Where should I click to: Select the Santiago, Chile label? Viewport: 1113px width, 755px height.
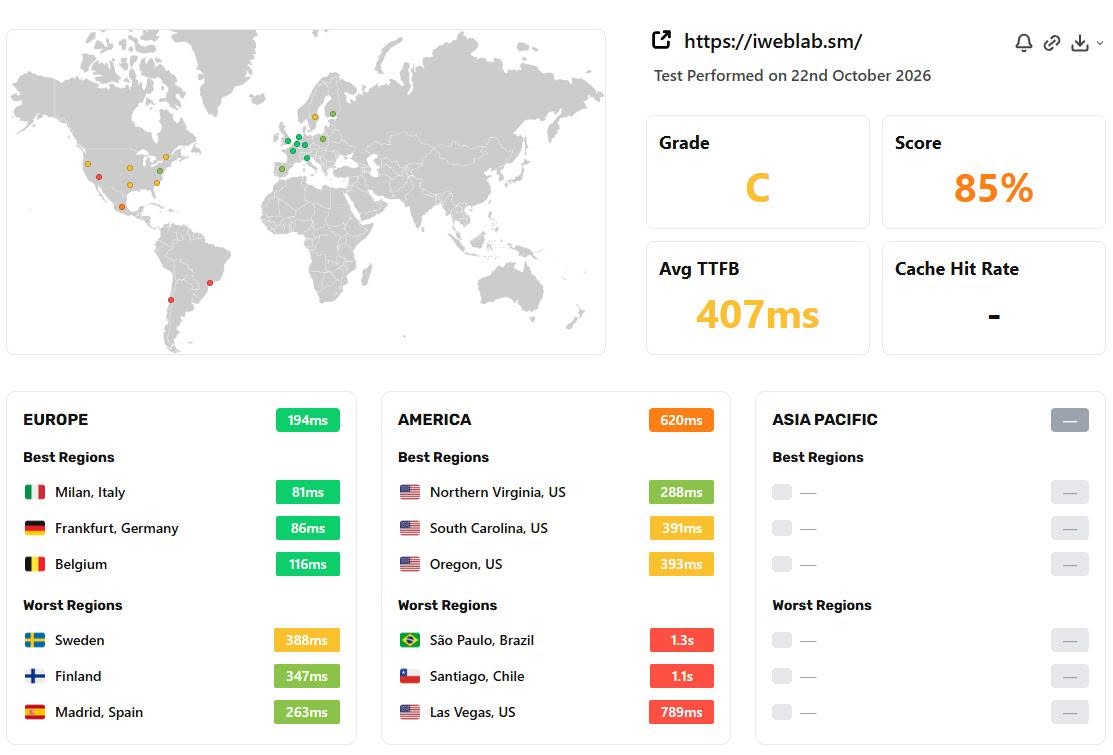coord(477,676)
